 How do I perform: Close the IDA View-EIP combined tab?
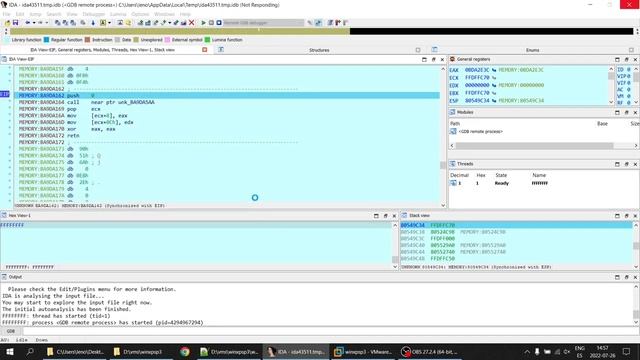pos(204,50)
